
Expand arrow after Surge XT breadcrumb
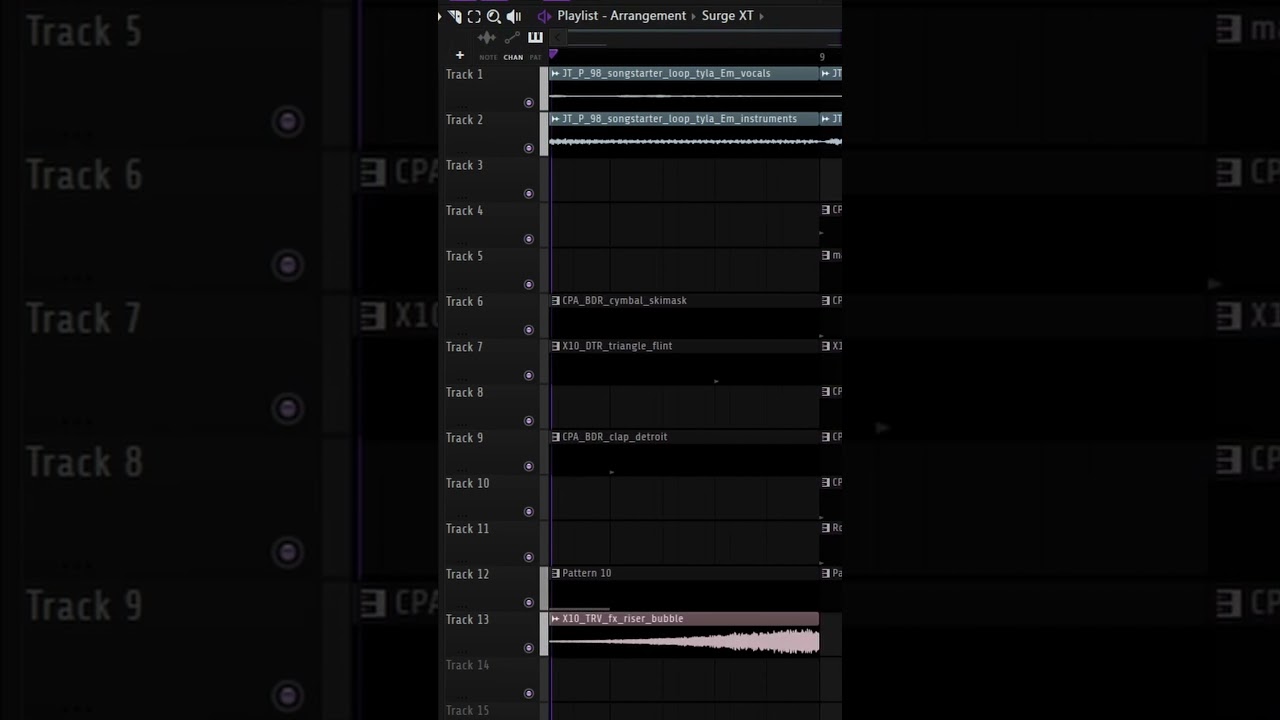(761, 16)
